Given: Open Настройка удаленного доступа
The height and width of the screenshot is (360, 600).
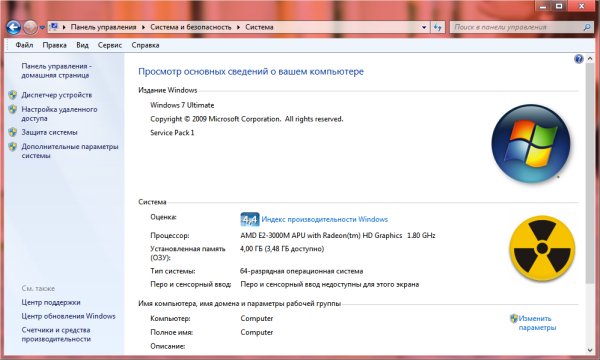Looking at the screenshot, I should click(x=59, y=114).
